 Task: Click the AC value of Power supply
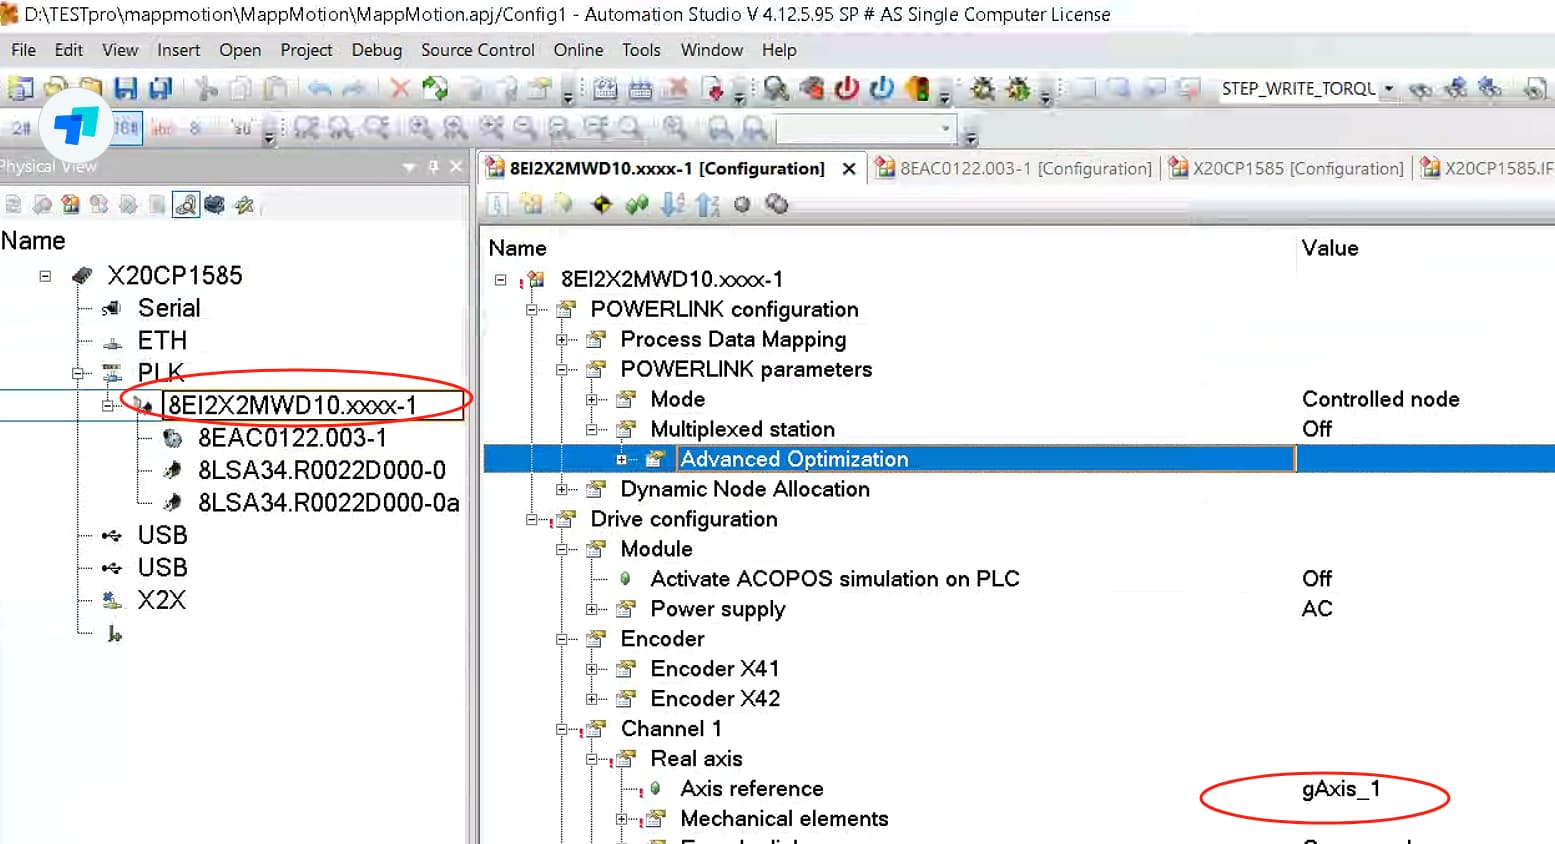click(1317, 609)
